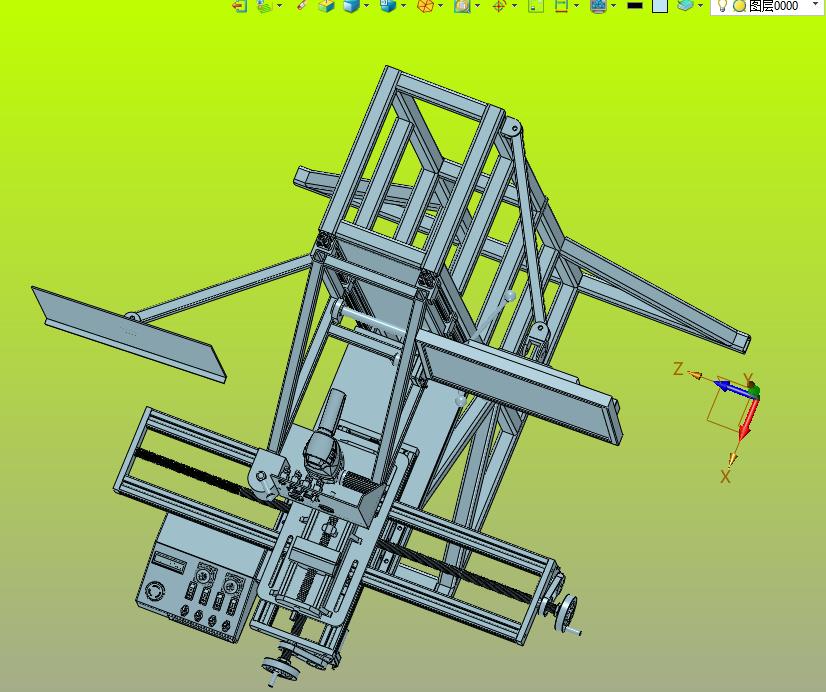826x692 pixels.
Task: Click the orange faceted polyhedron icon
Action: point(425,6)
